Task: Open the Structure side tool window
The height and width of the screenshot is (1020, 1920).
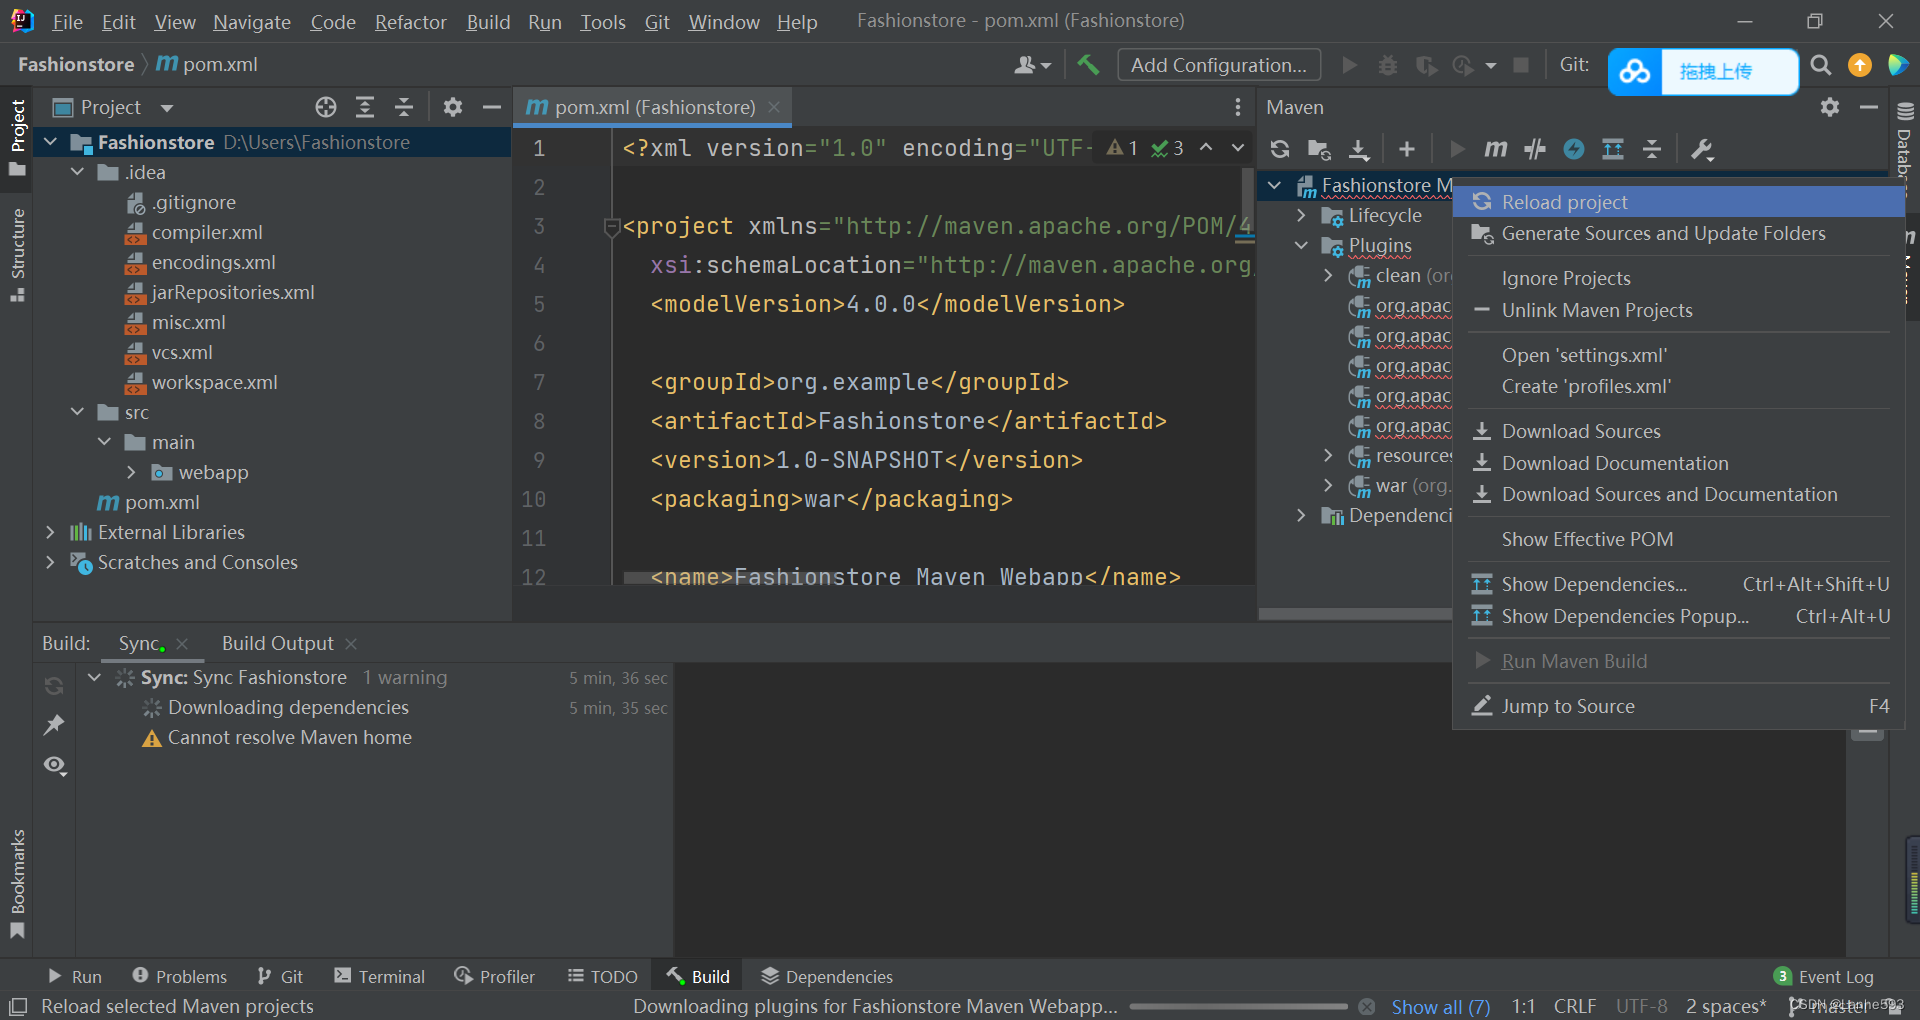Action: (x=17, y=254)
